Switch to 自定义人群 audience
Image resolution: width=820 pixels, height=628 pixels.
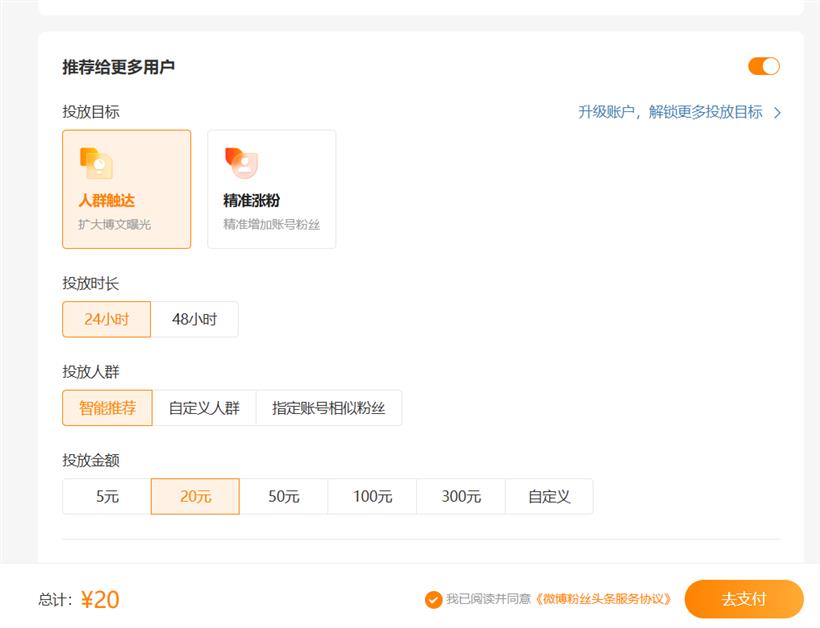tap(204, 408)
